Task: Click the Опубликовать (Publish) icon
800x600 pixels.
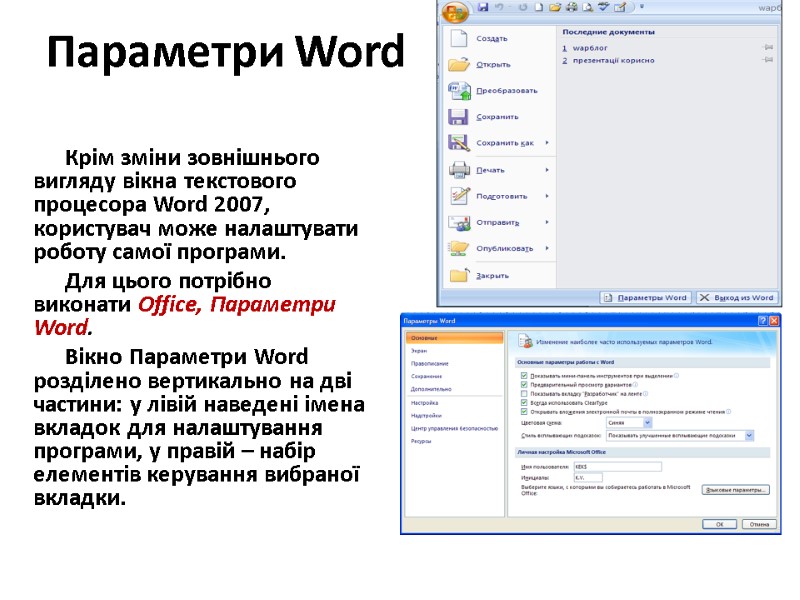Action: [458, 249]
